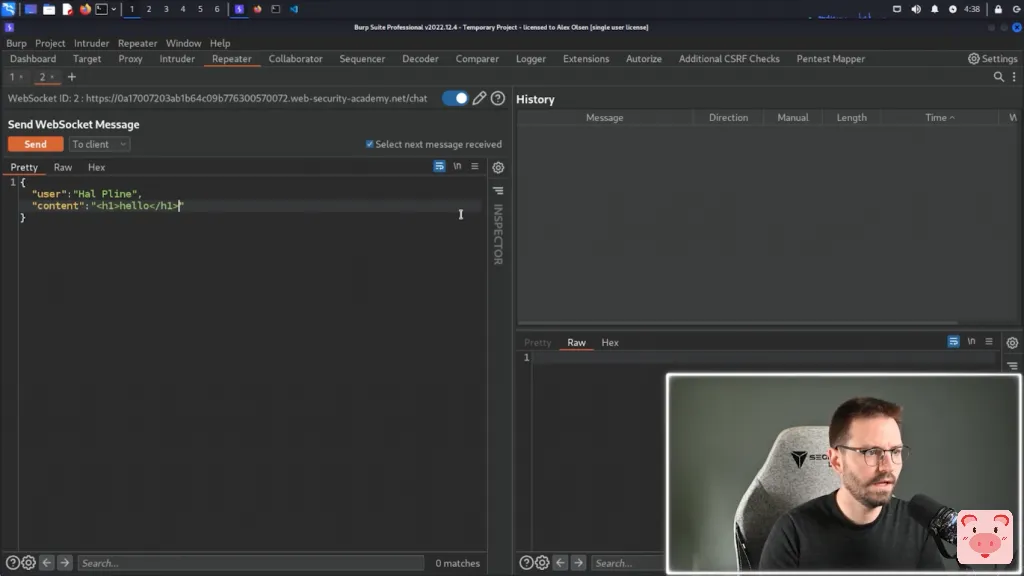Open the help icon next to WebSocket toggle
Viewport: 1024px width, 576px height.
(498, 98)
